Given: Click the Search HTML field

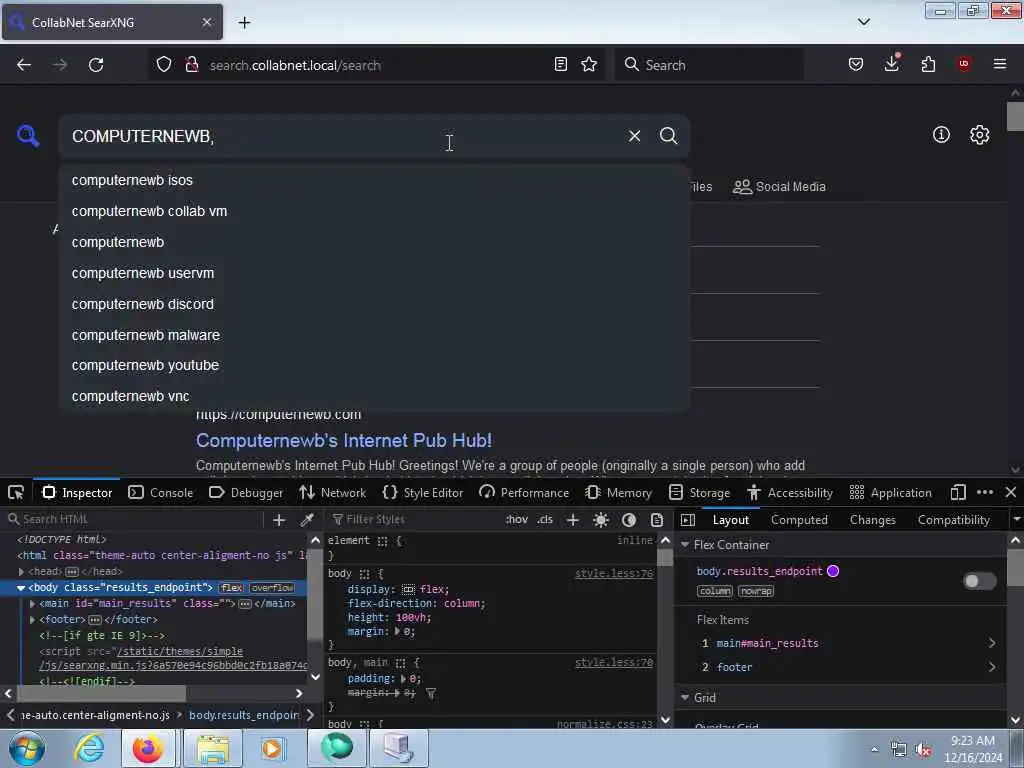Looking at the screenshot, I should [134, 520].
